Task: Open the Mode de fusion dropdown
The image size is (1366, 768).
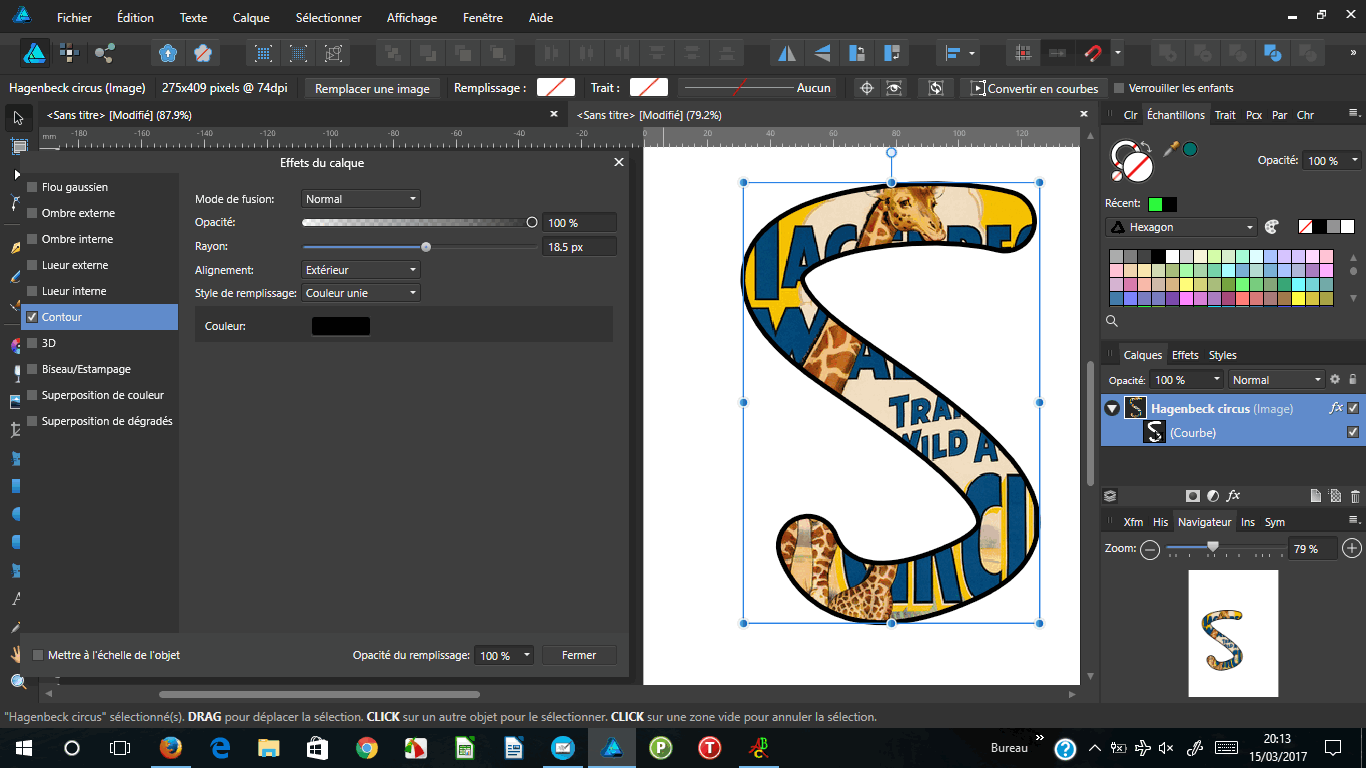Action: [x=361, y=199]
